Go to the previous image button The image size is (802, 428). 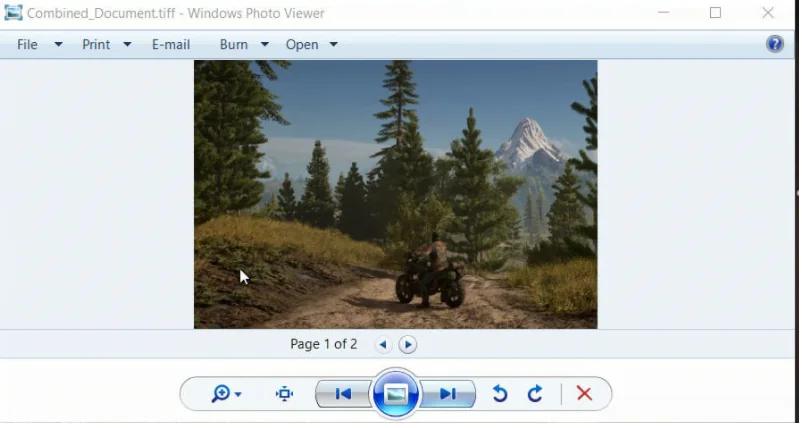tap(343, 394)
